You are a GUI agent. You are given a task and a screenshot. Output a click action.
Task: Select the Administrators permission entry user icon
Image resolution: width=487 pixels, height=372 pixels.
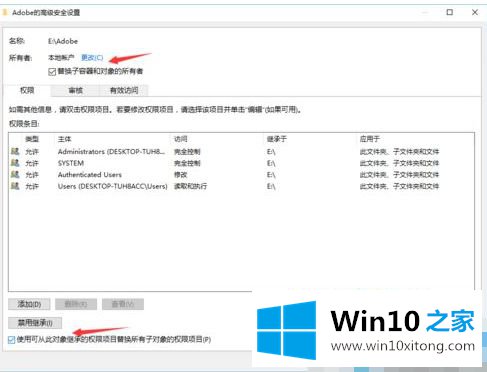(15, 152)
